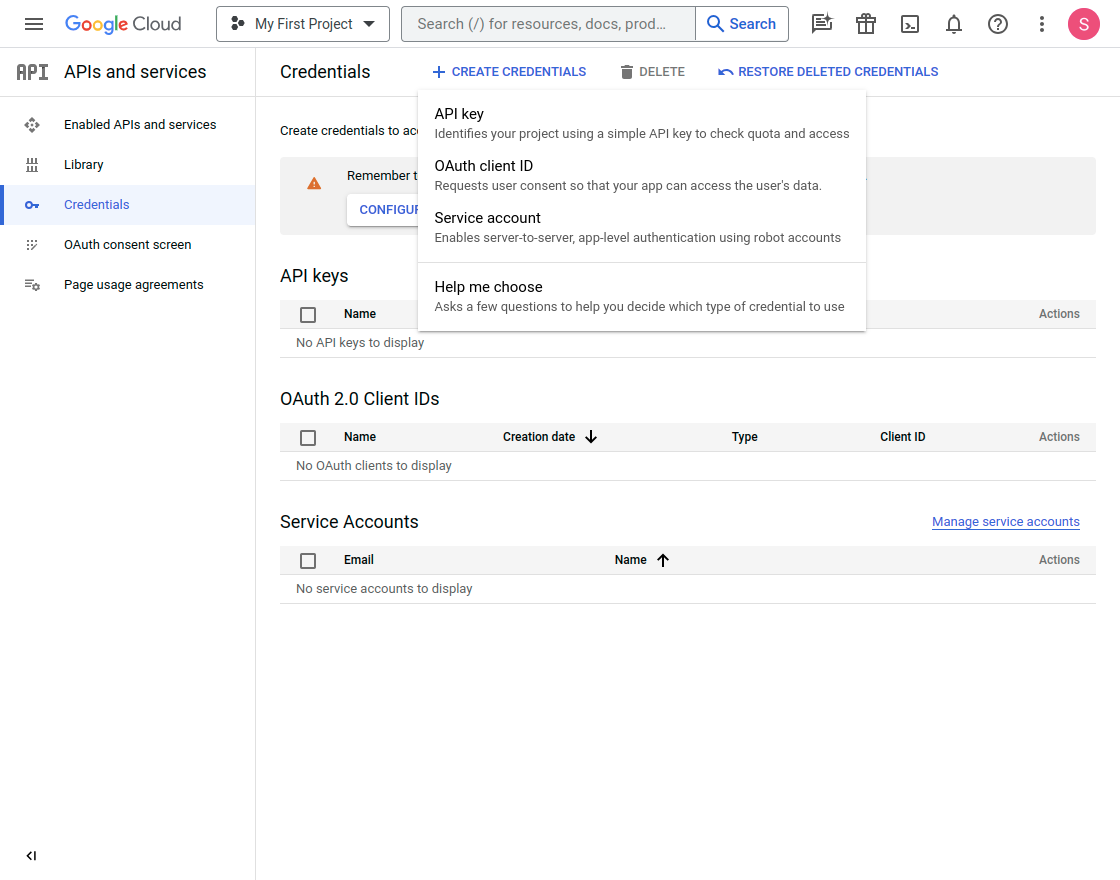Sort service accounts by Email column
Viewport: 1120px width, 880px height.
point(359,560)
